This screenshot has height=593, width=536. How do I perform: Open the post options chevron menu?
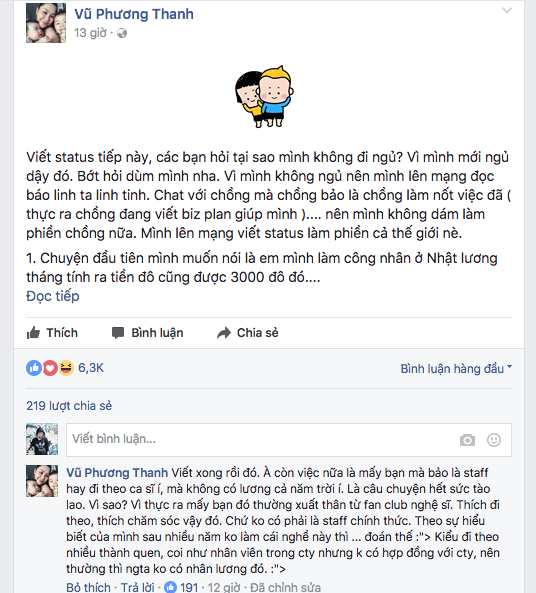pos(506,10)
